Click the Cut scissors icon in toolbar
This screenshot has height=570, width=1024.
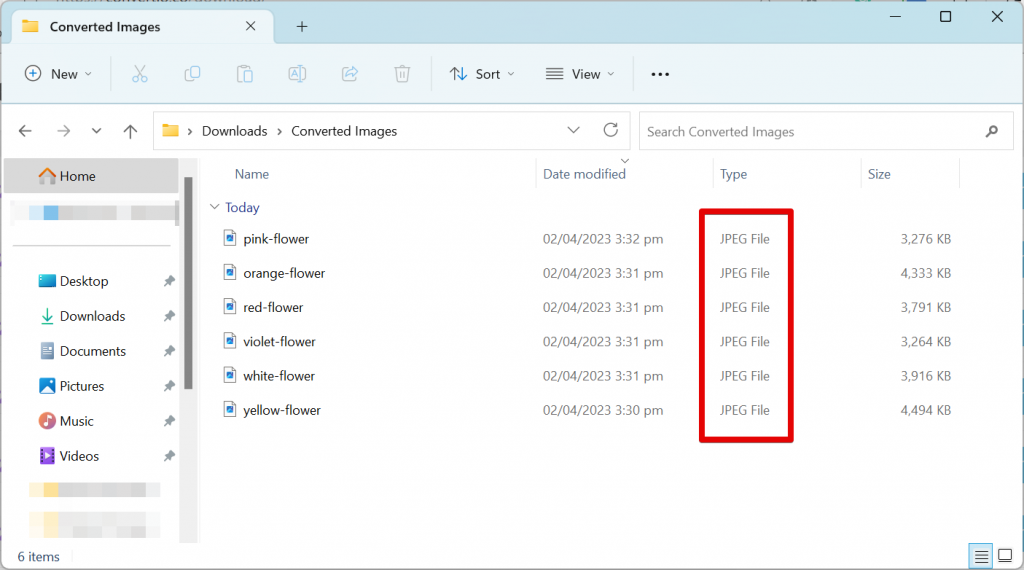pos(140,74)
